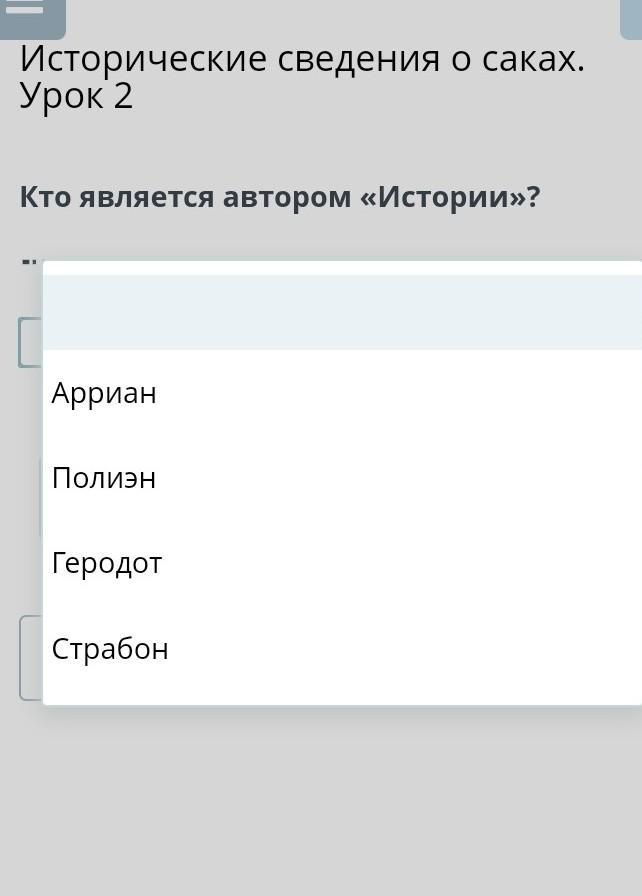This screenshot has width=642, height=896.
Task: Click the question text about автором «Истории»
Action: point(280,197)
